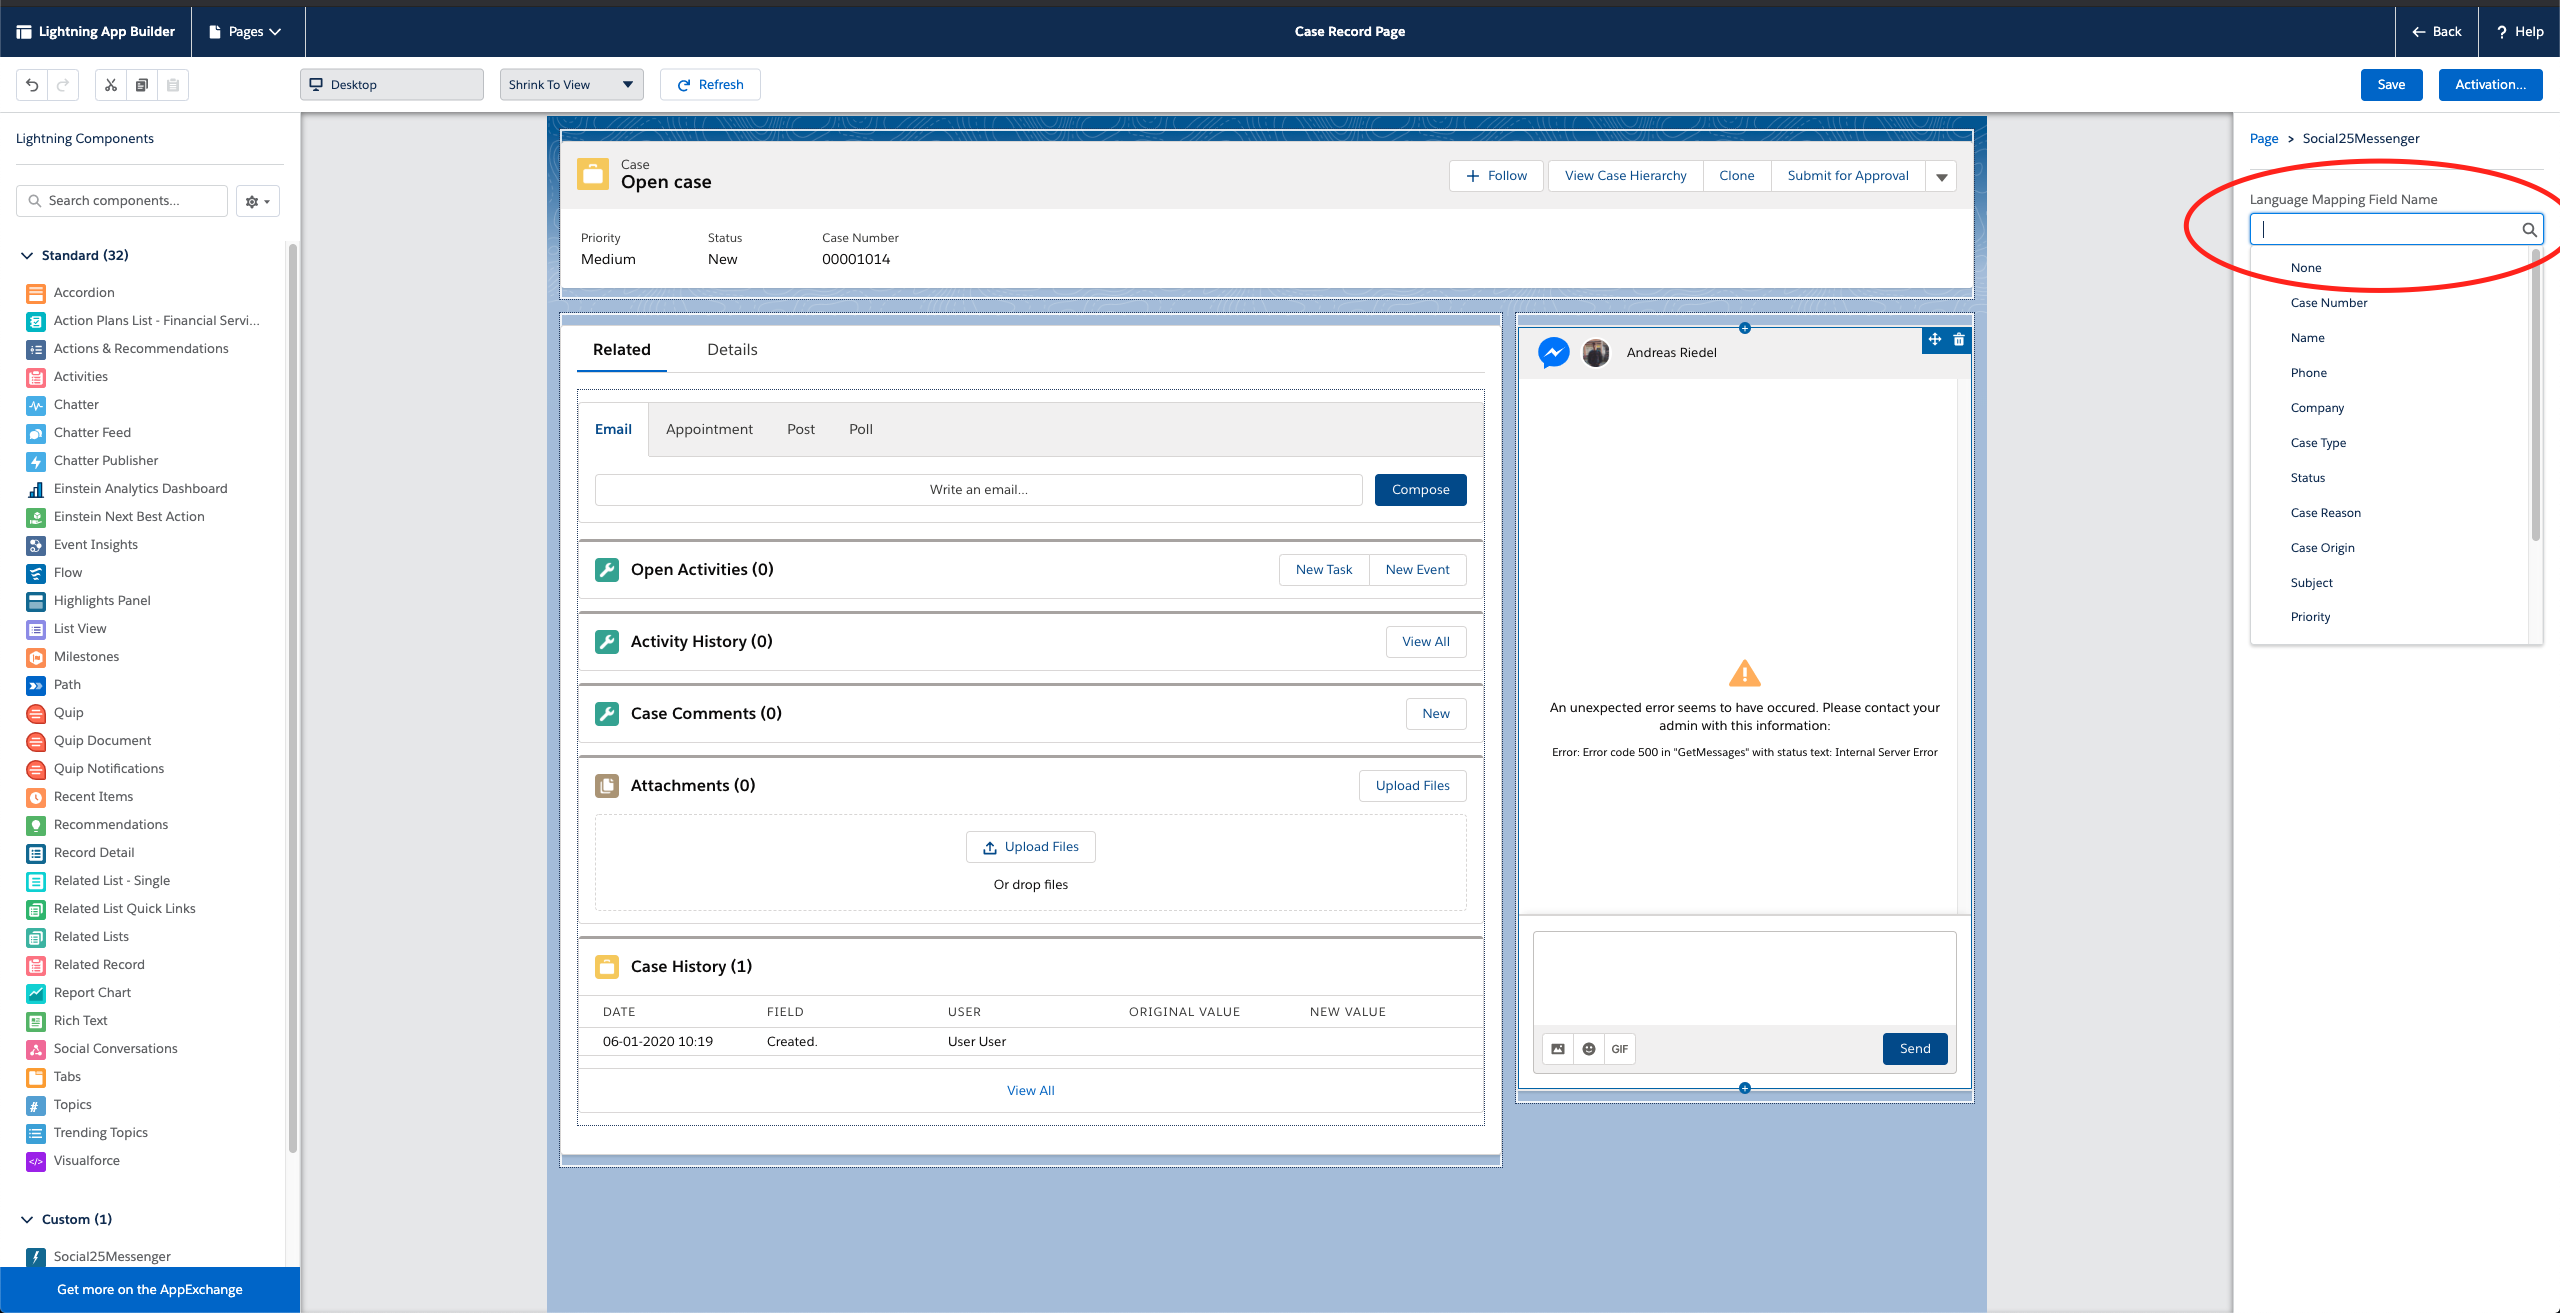
Task: Collapse the Custom (1) section
Action: 27,1219
